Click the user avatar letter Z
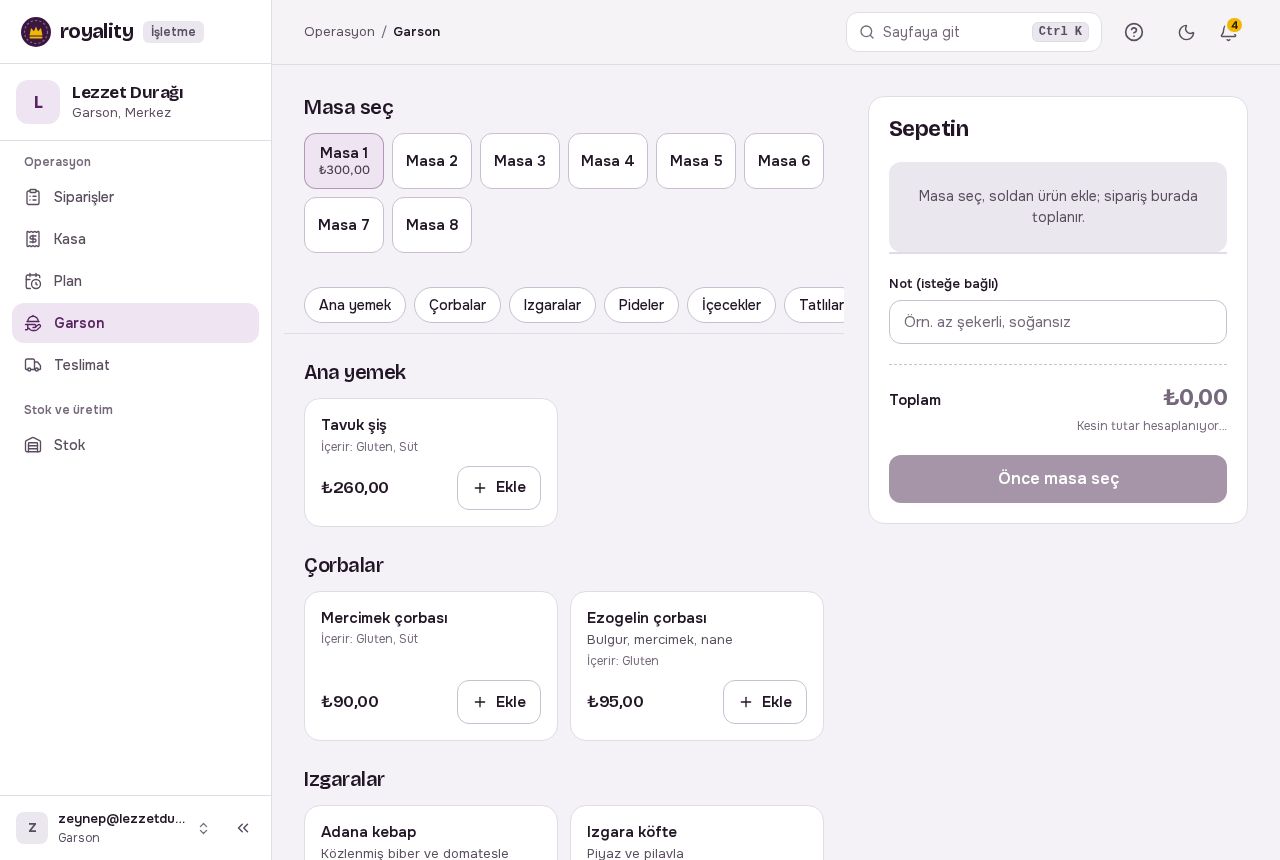 [32, 828]
